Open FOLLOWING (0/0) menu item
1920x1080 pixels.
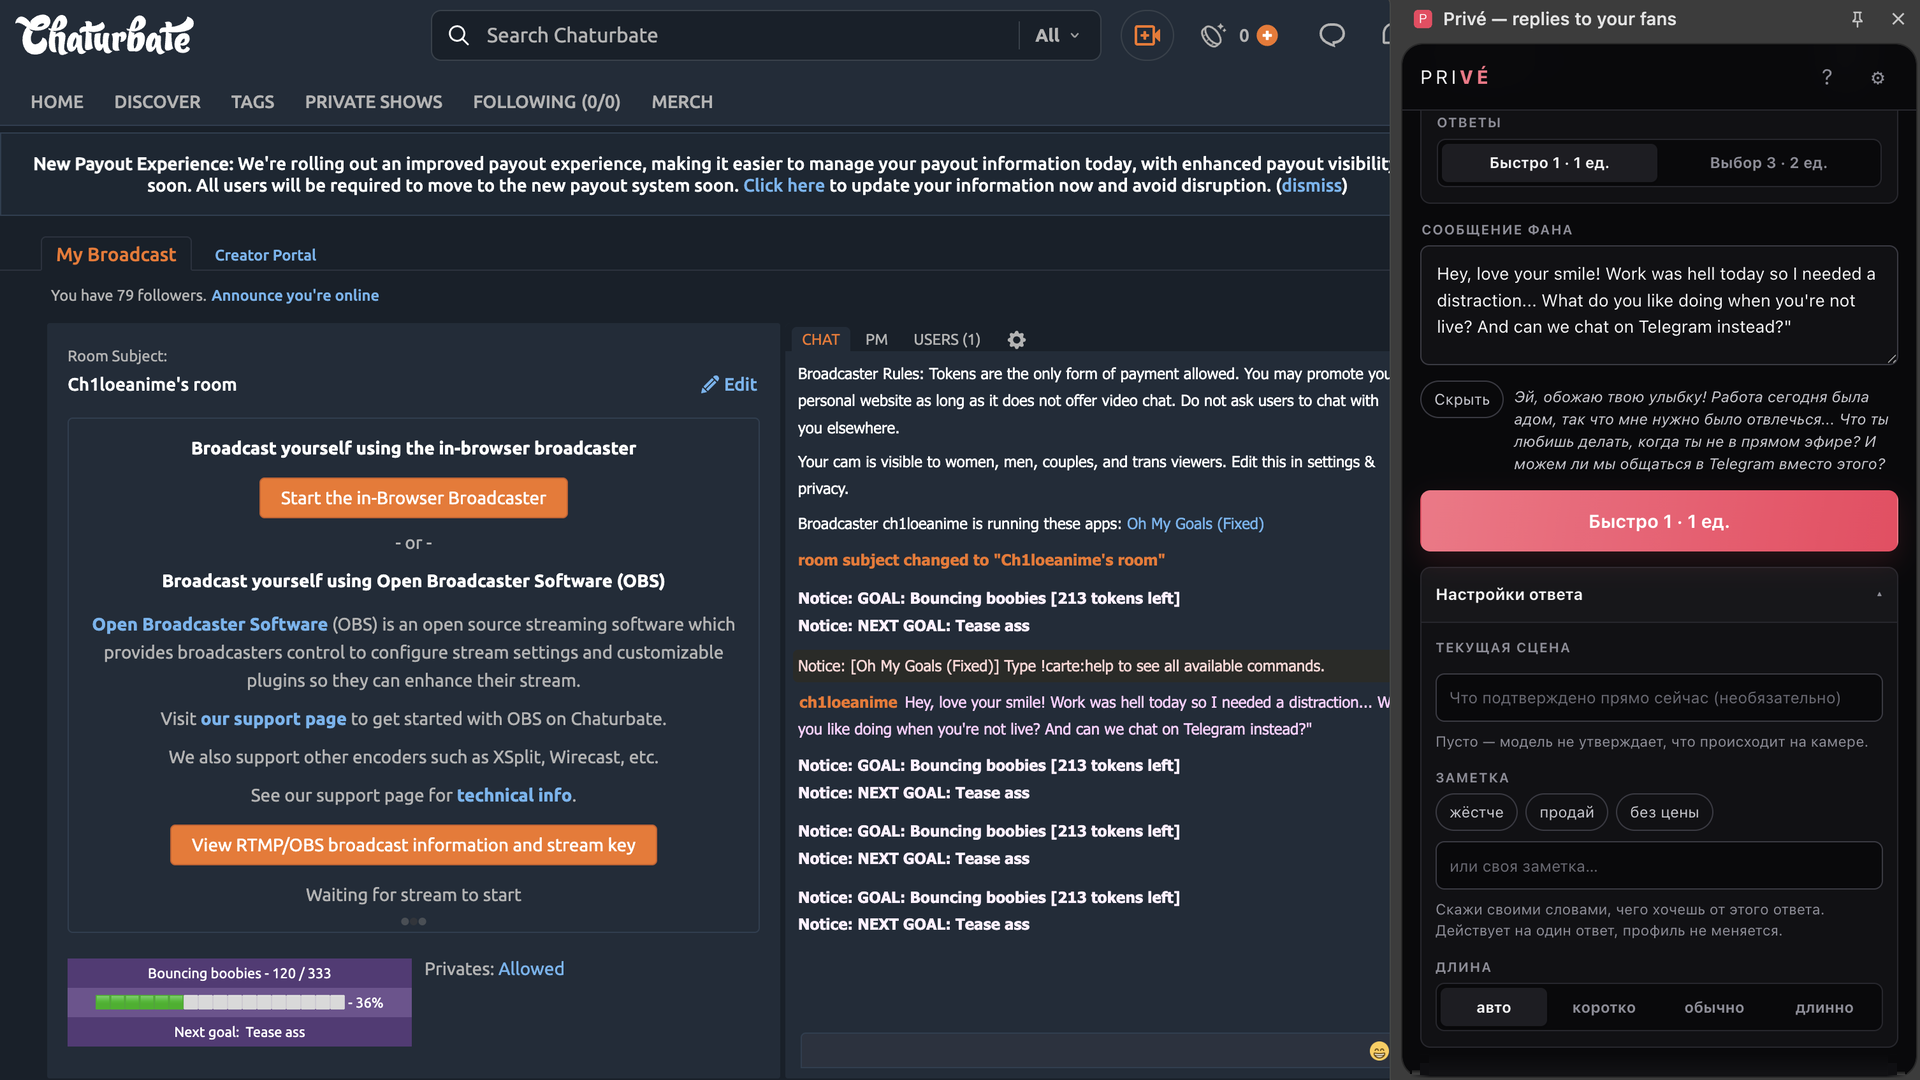[x=546, y=102]
